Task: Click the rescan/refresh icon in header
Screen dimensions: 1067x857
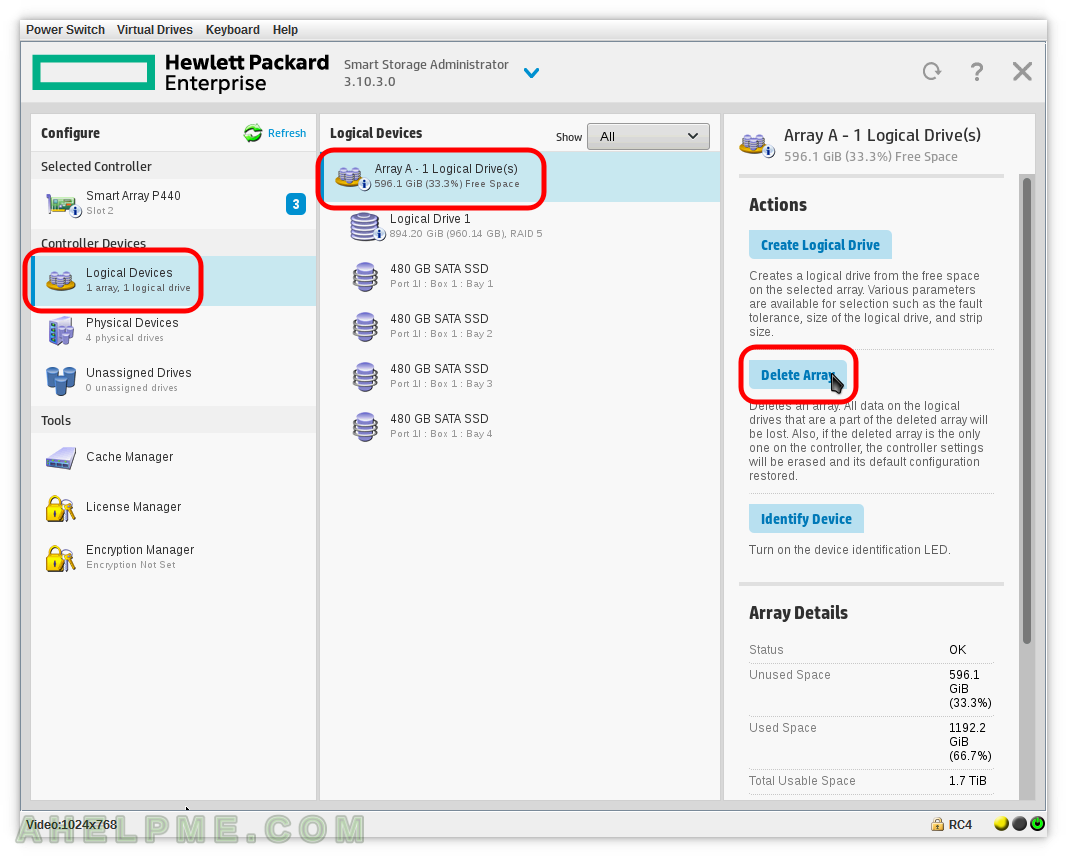Action: point(932,71)
